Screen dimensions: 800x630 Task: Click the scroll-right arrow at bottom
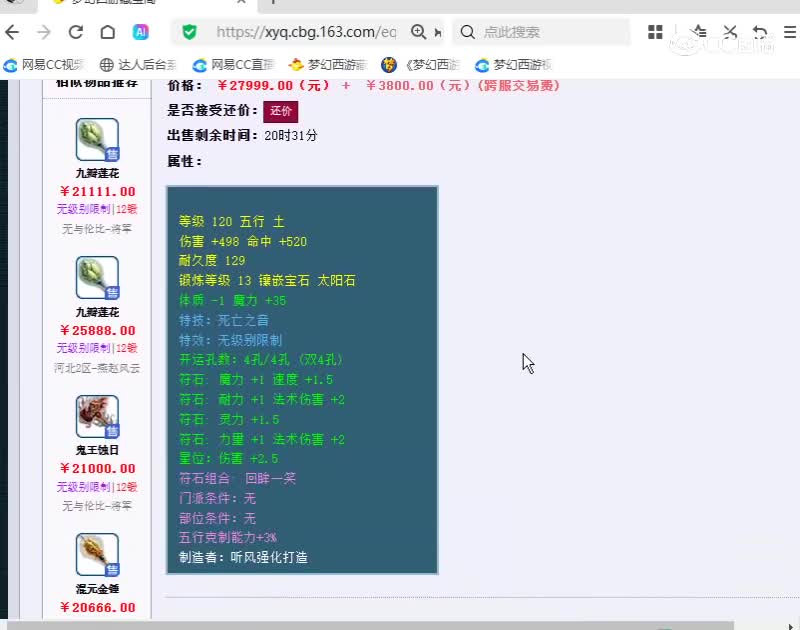(x=791, y=625)
